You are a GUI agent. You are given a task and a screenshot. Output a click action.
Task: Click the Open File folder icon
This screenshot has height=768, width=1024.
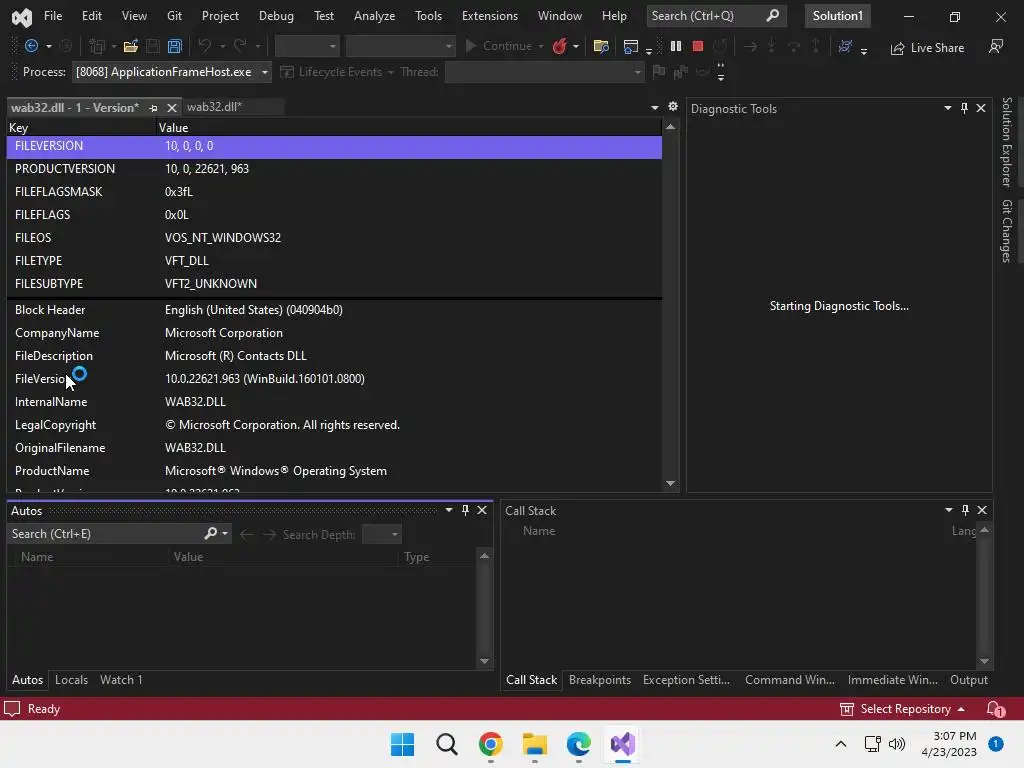click(131, 46)
